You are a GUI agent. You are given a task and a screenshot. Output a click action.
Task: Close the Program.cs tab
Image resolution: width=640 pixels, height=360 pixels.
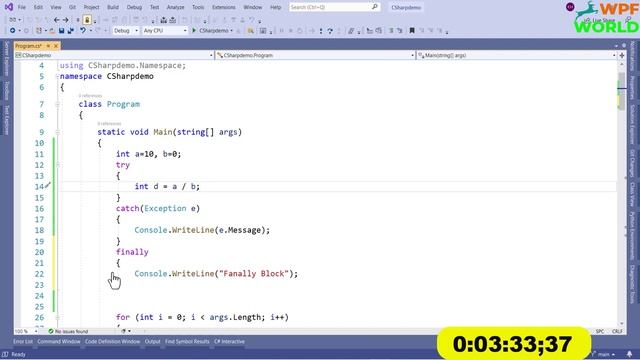click(x=56, y=46)
